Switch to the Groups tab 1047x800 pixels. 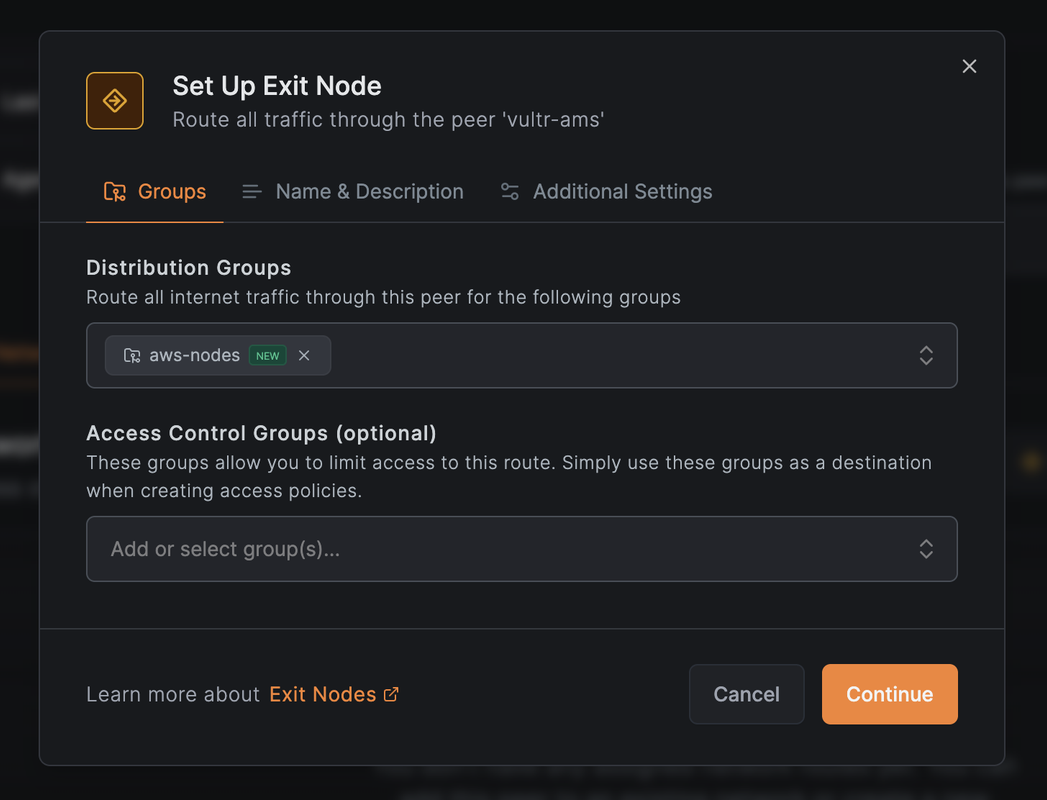171,192
